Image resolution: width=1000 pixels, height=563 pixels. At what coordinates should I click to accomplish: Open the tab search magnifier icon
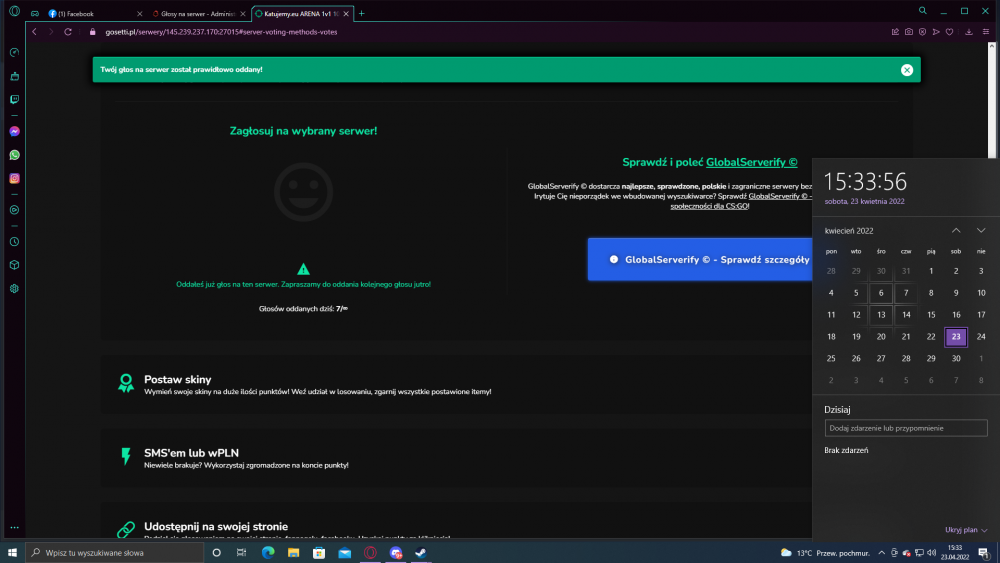(x=923, y=11)
